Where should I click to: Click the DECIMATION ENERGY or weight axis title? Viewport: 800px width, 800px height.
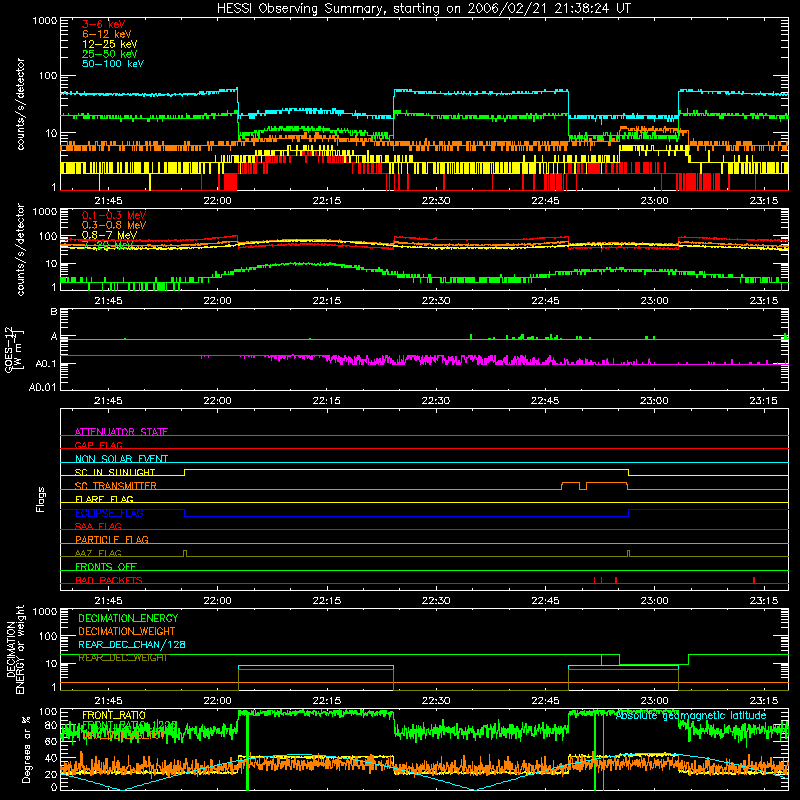15,649
